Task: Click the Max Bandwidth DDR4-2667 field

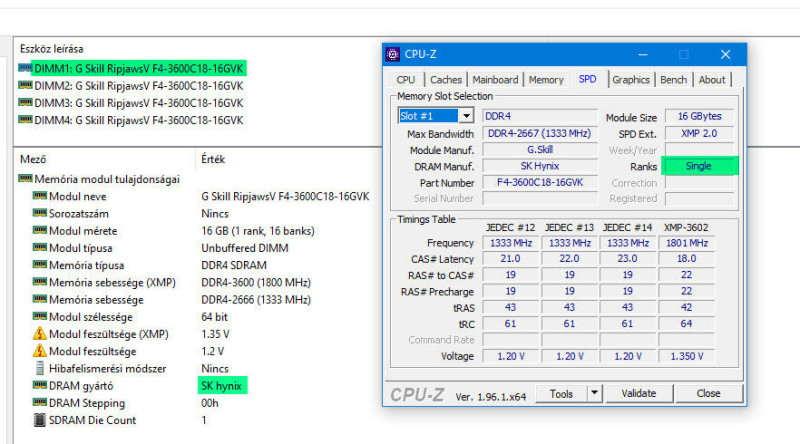Action: (540, 134)
